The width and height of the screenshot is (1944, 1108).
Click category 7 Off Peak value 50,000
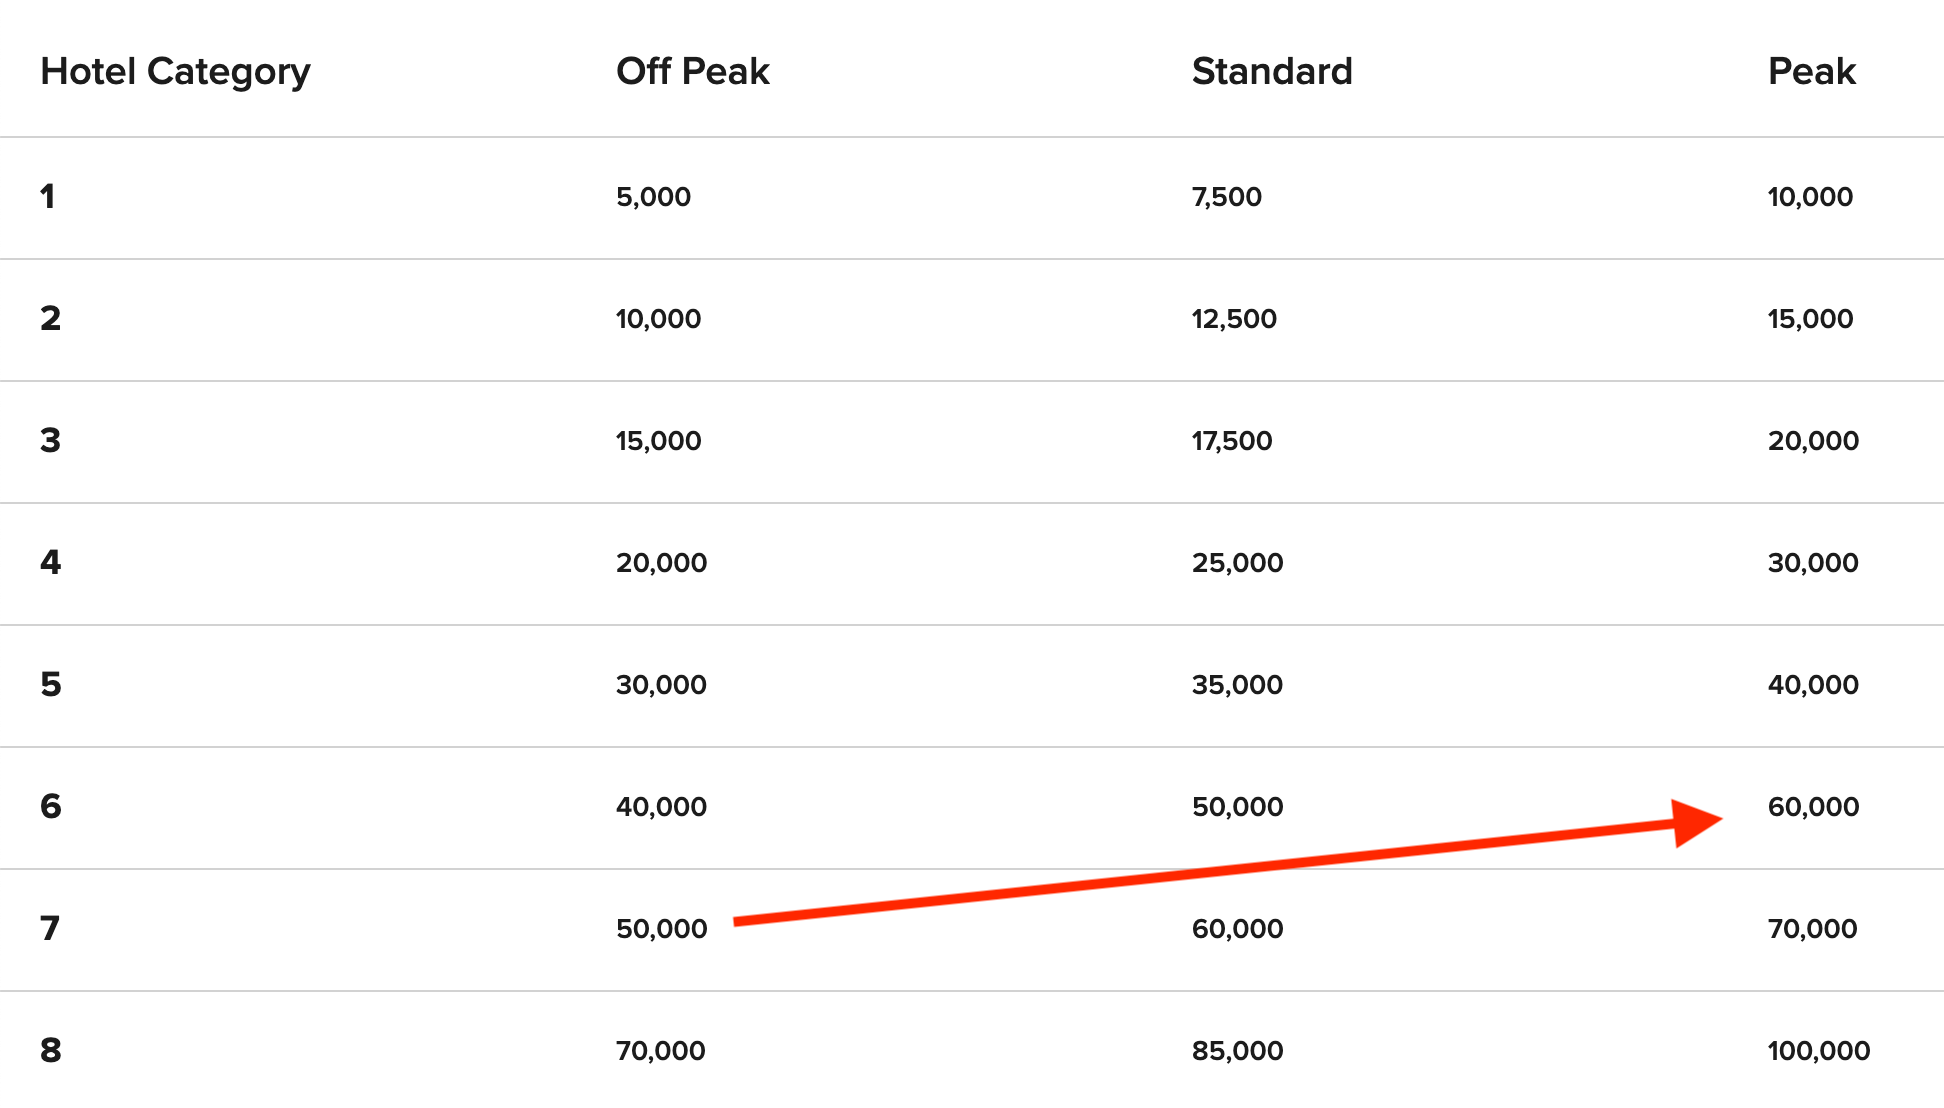coord(661,929)
